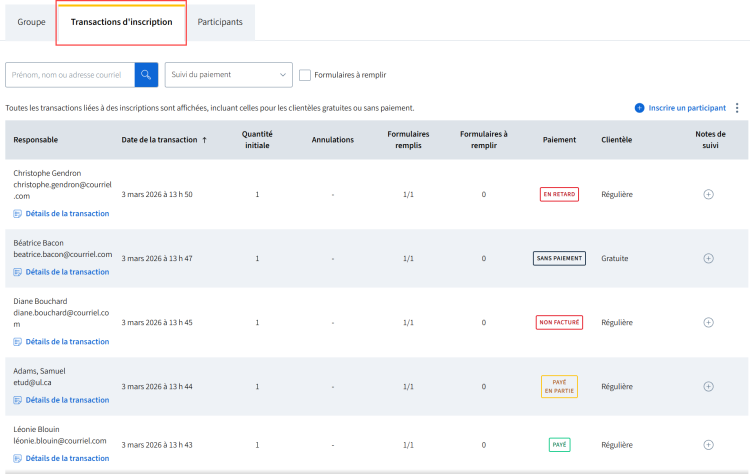Open Détails de la transaction for Léonie Blouin
This screenshot has height=474, width=750.
(67, 458)
